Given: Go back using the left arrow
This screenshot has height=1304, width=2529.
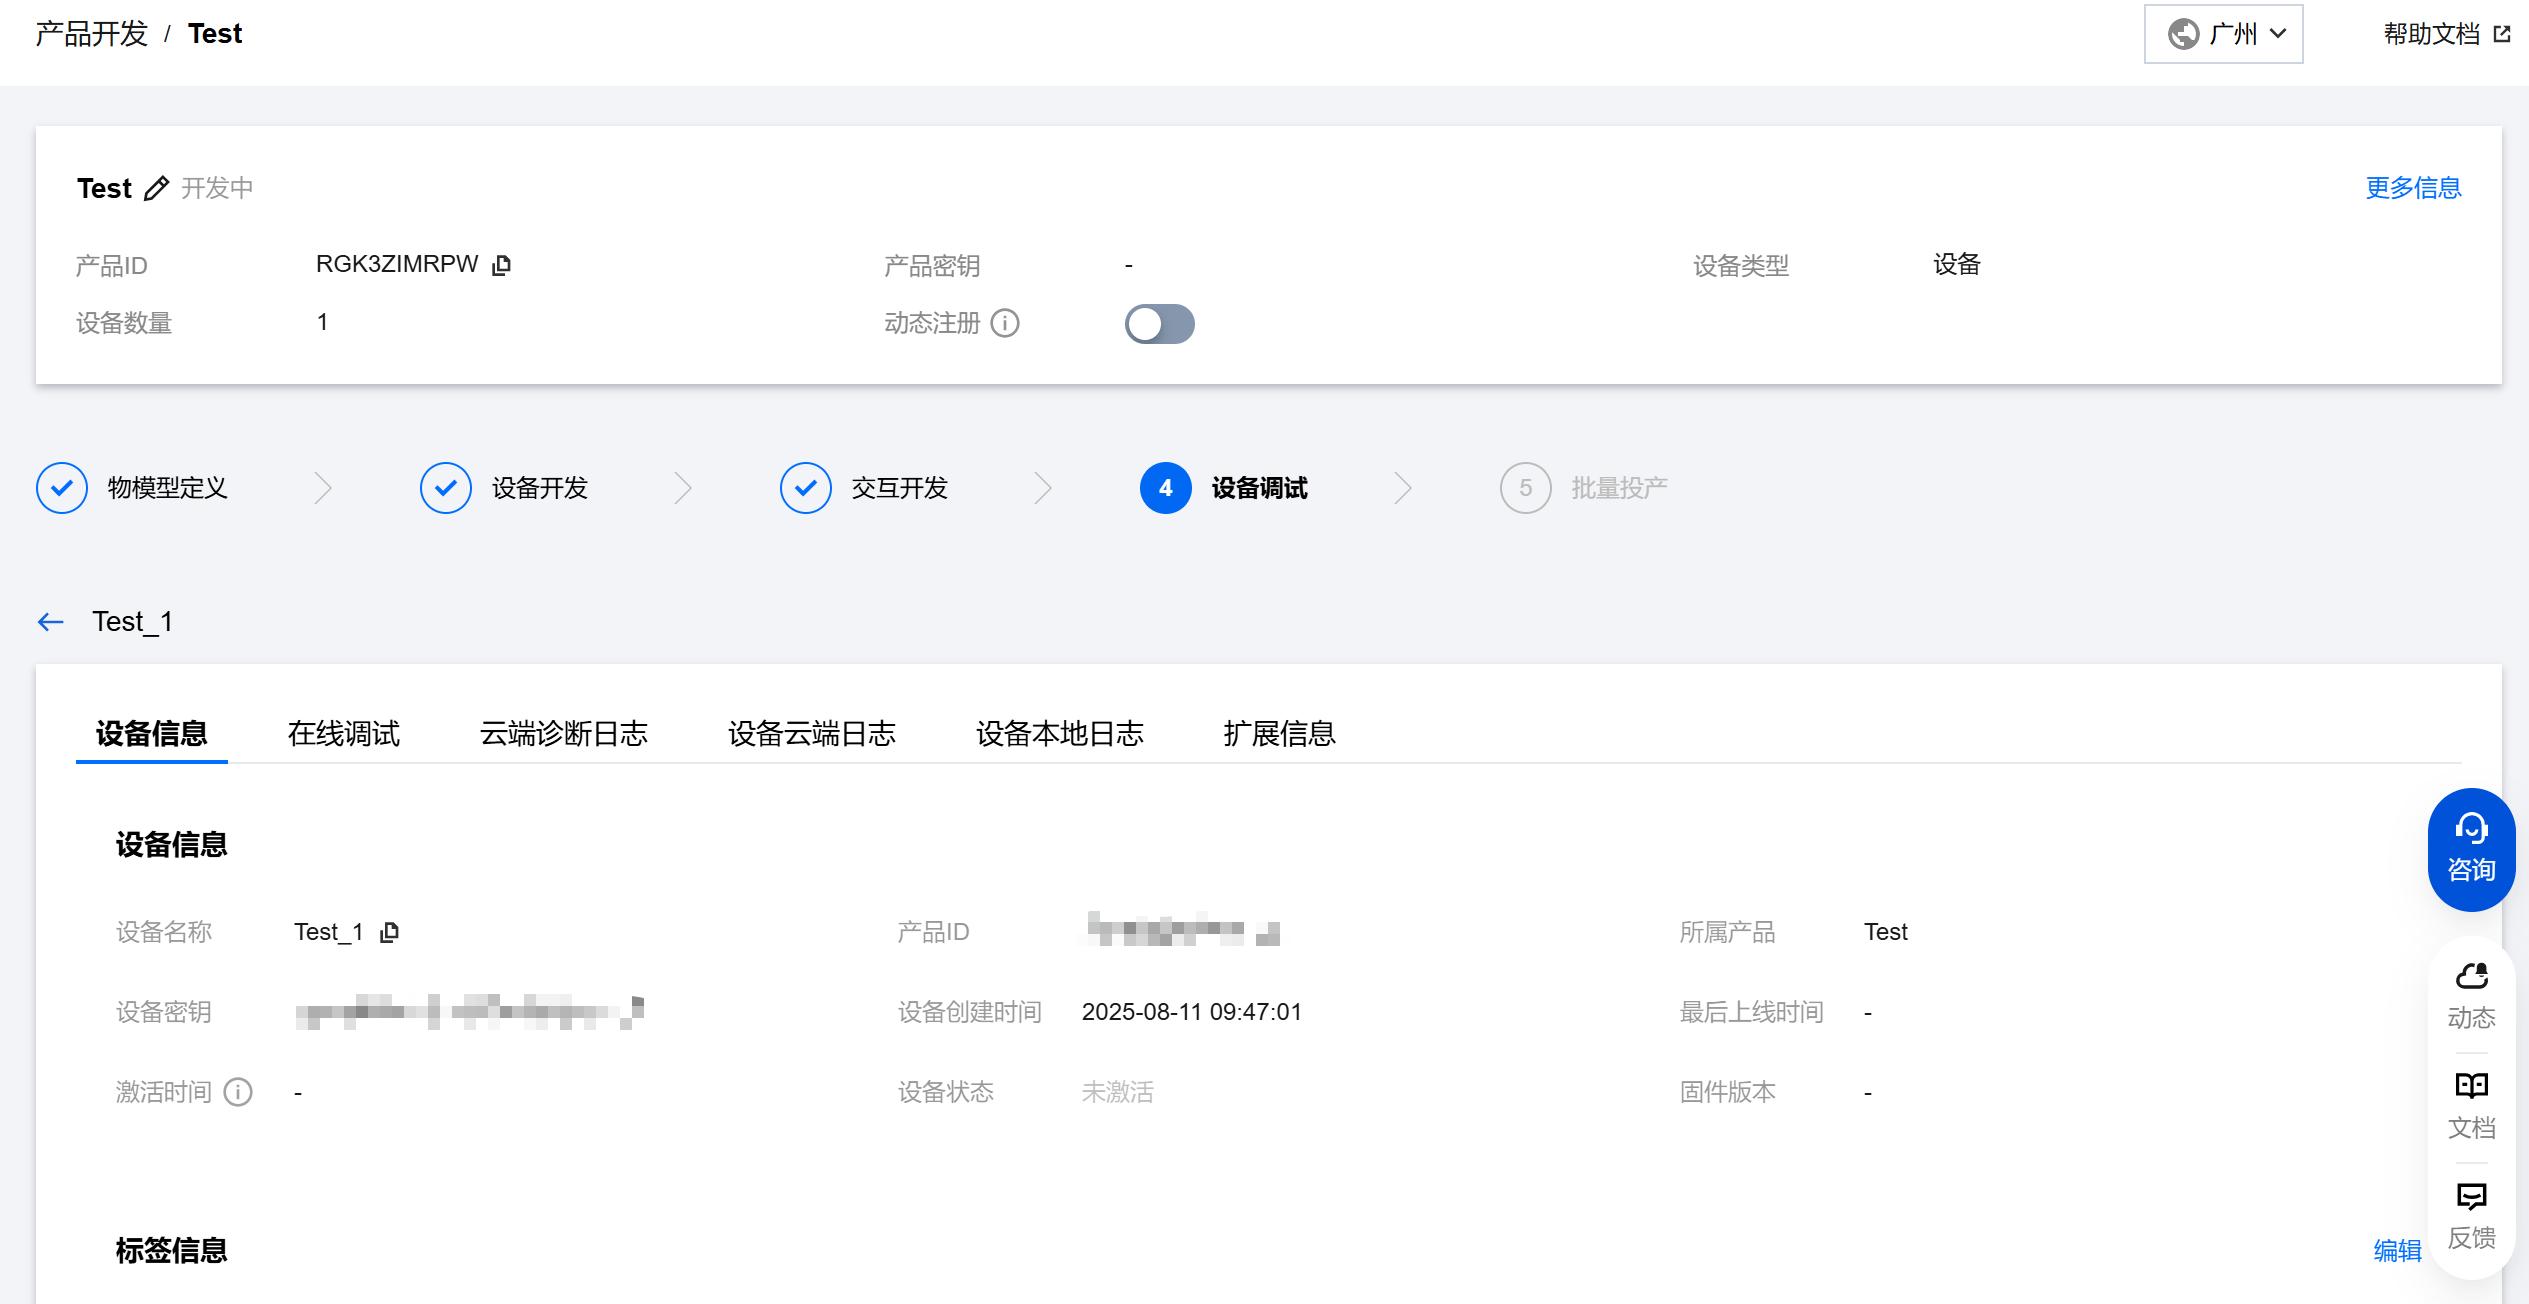Looking at the screenshot, I should coord(50,622).
